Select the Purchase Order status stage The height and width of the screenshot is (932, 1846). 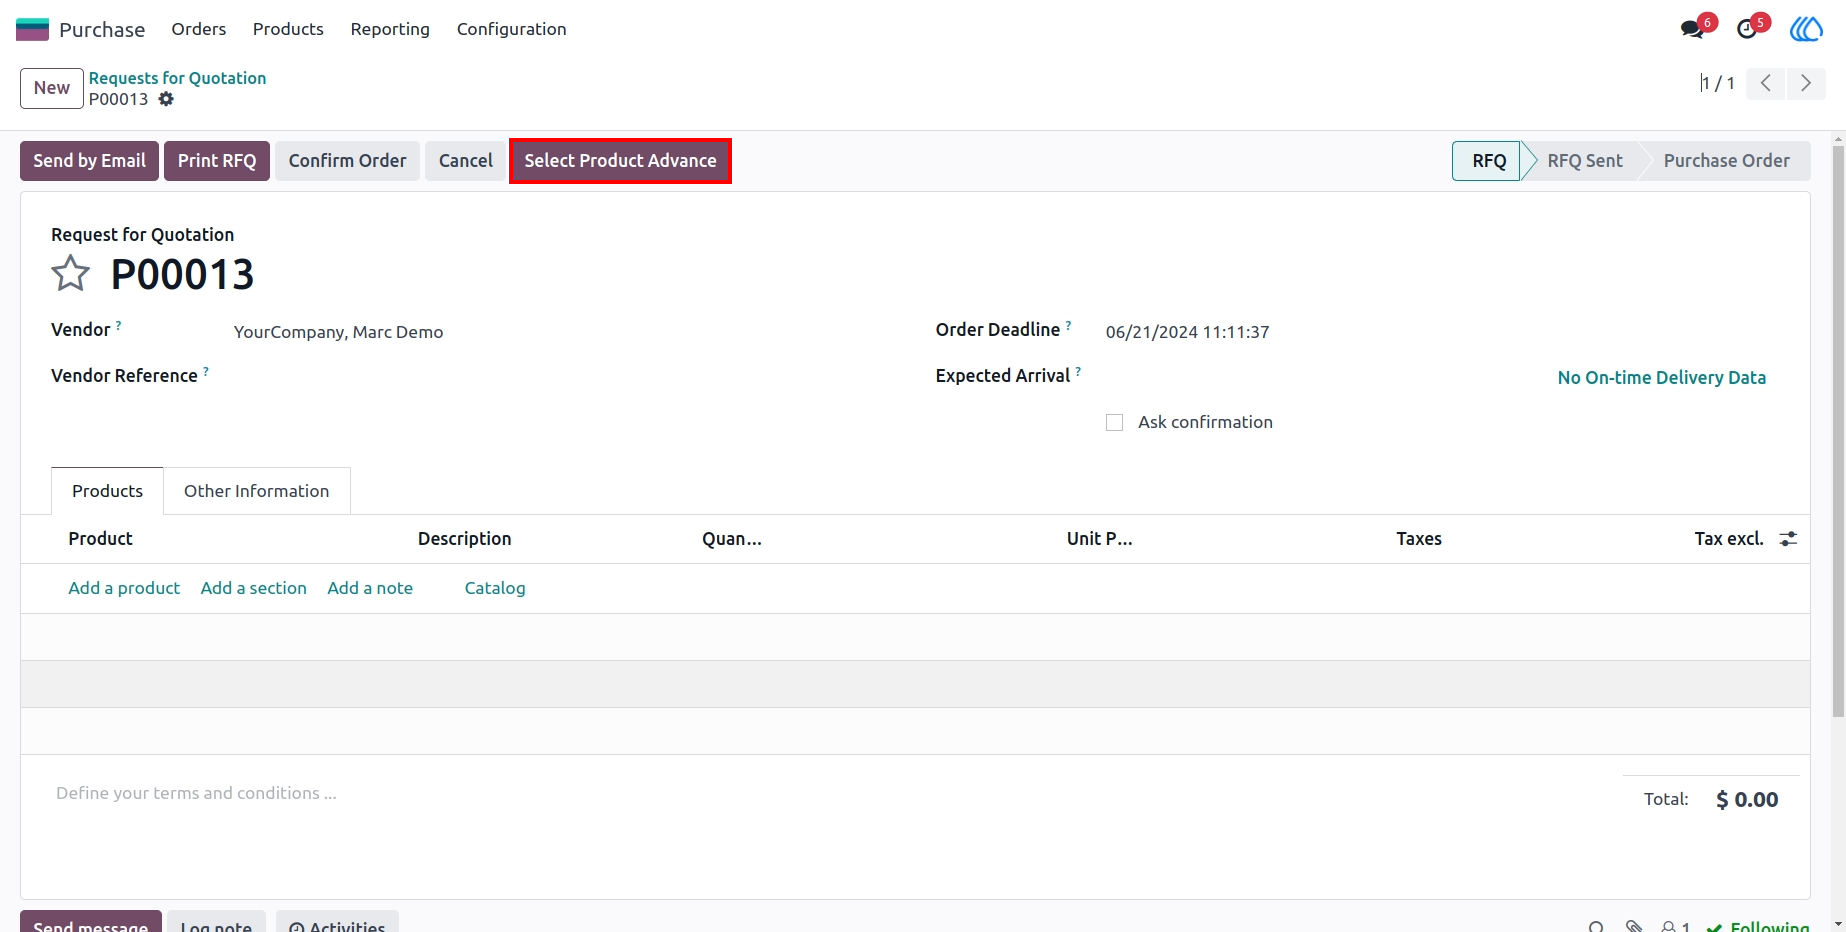coord(1726,161)
